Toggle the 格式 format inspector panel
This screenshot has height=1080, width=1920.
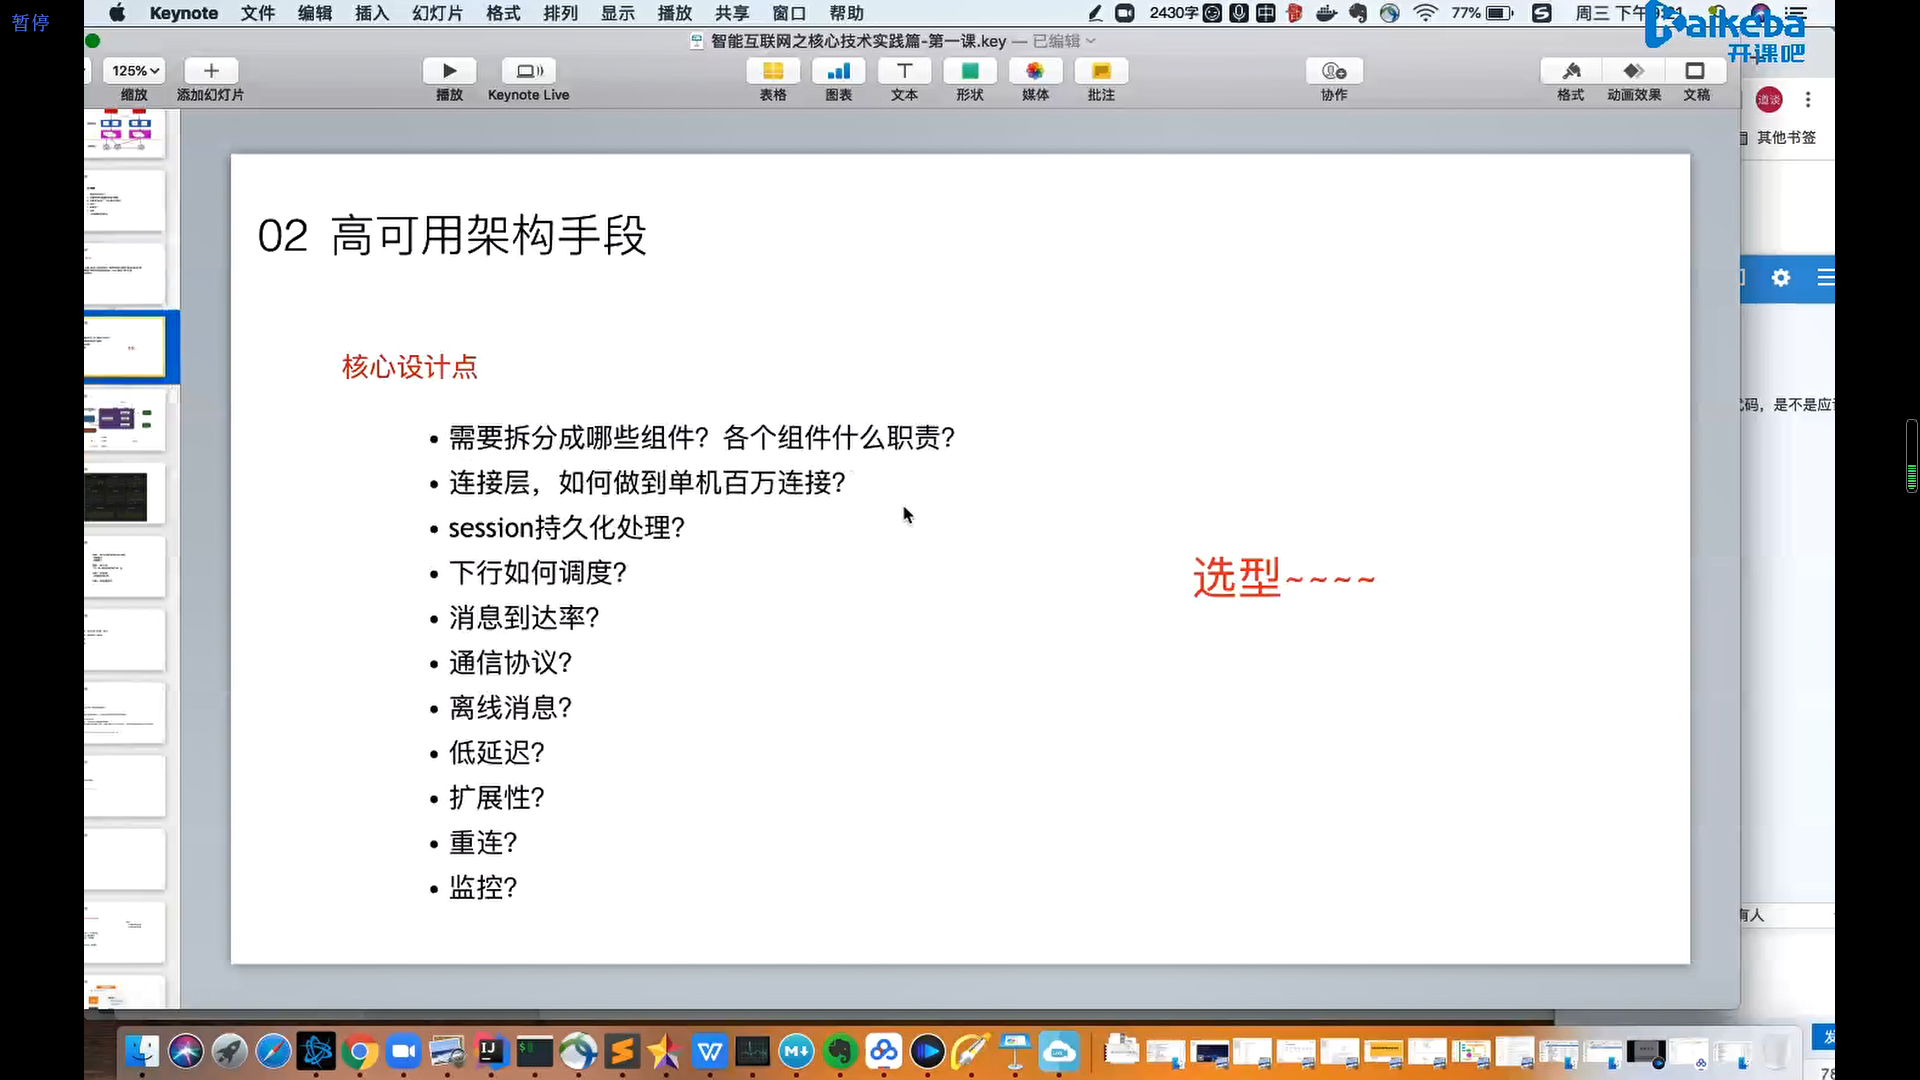(1571, 71)
